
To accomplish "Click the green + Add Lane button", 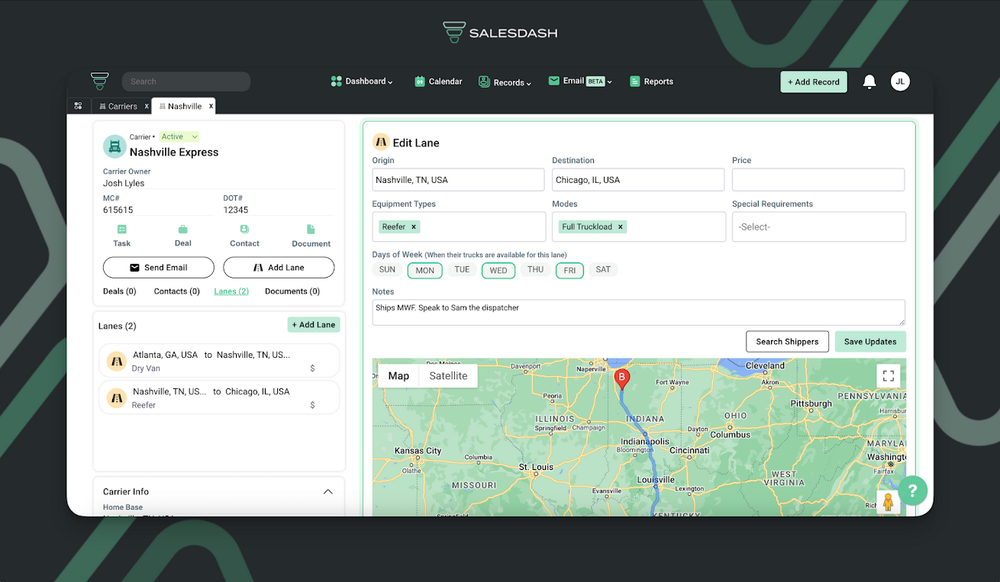I will (x=313, y=325).
